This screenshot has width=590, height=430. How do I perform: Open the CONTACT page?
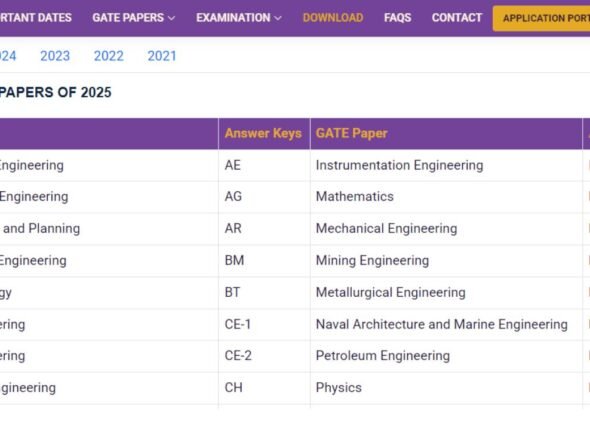pos(457,18)
